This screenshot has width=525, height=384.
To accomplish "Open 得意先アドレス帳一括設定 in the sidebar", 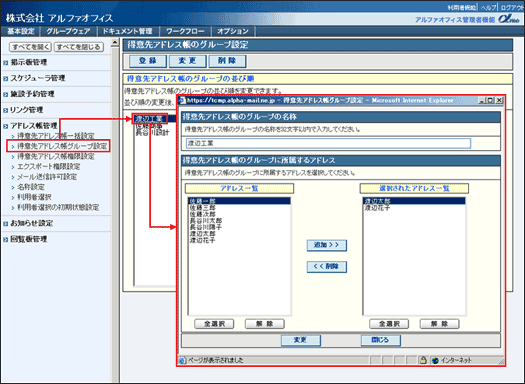I will click(56, 136).
